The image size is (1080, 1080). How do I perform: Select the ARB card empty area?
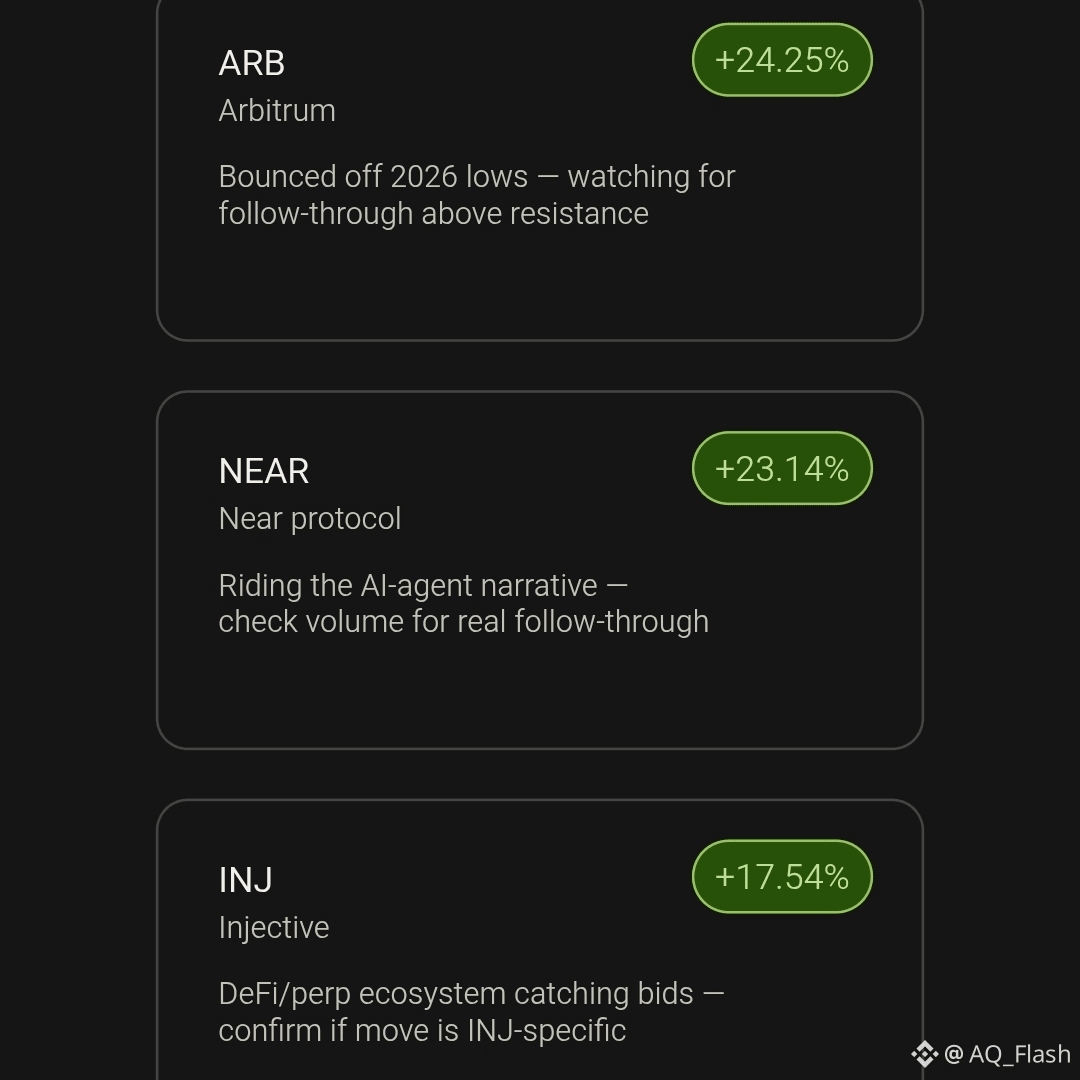[540, 284]
